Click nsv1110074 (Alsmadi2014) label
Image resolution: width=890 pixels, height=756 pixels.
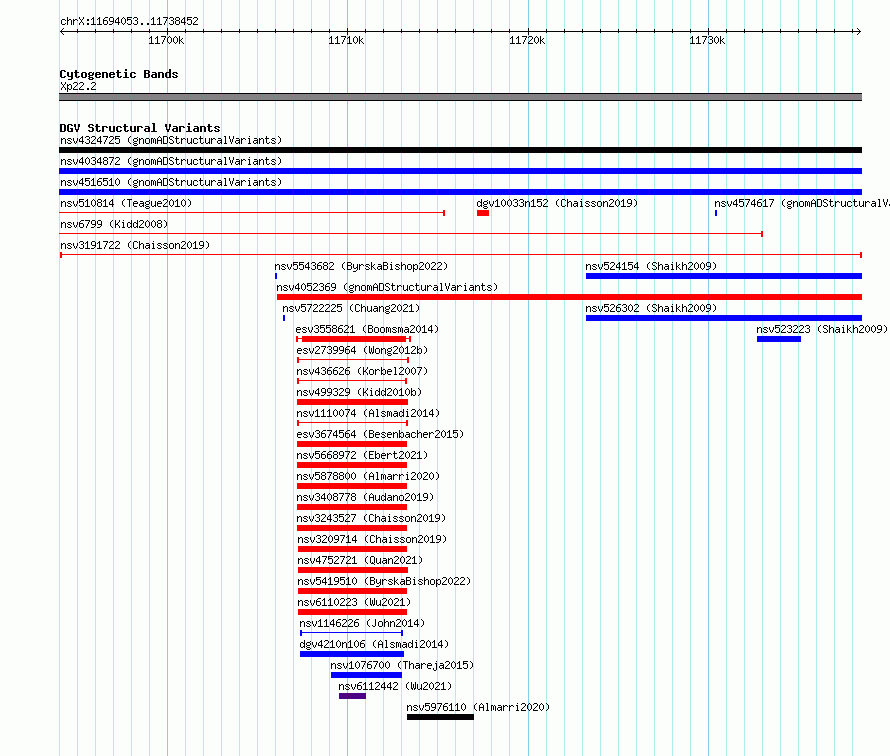[x=368, y=413]
